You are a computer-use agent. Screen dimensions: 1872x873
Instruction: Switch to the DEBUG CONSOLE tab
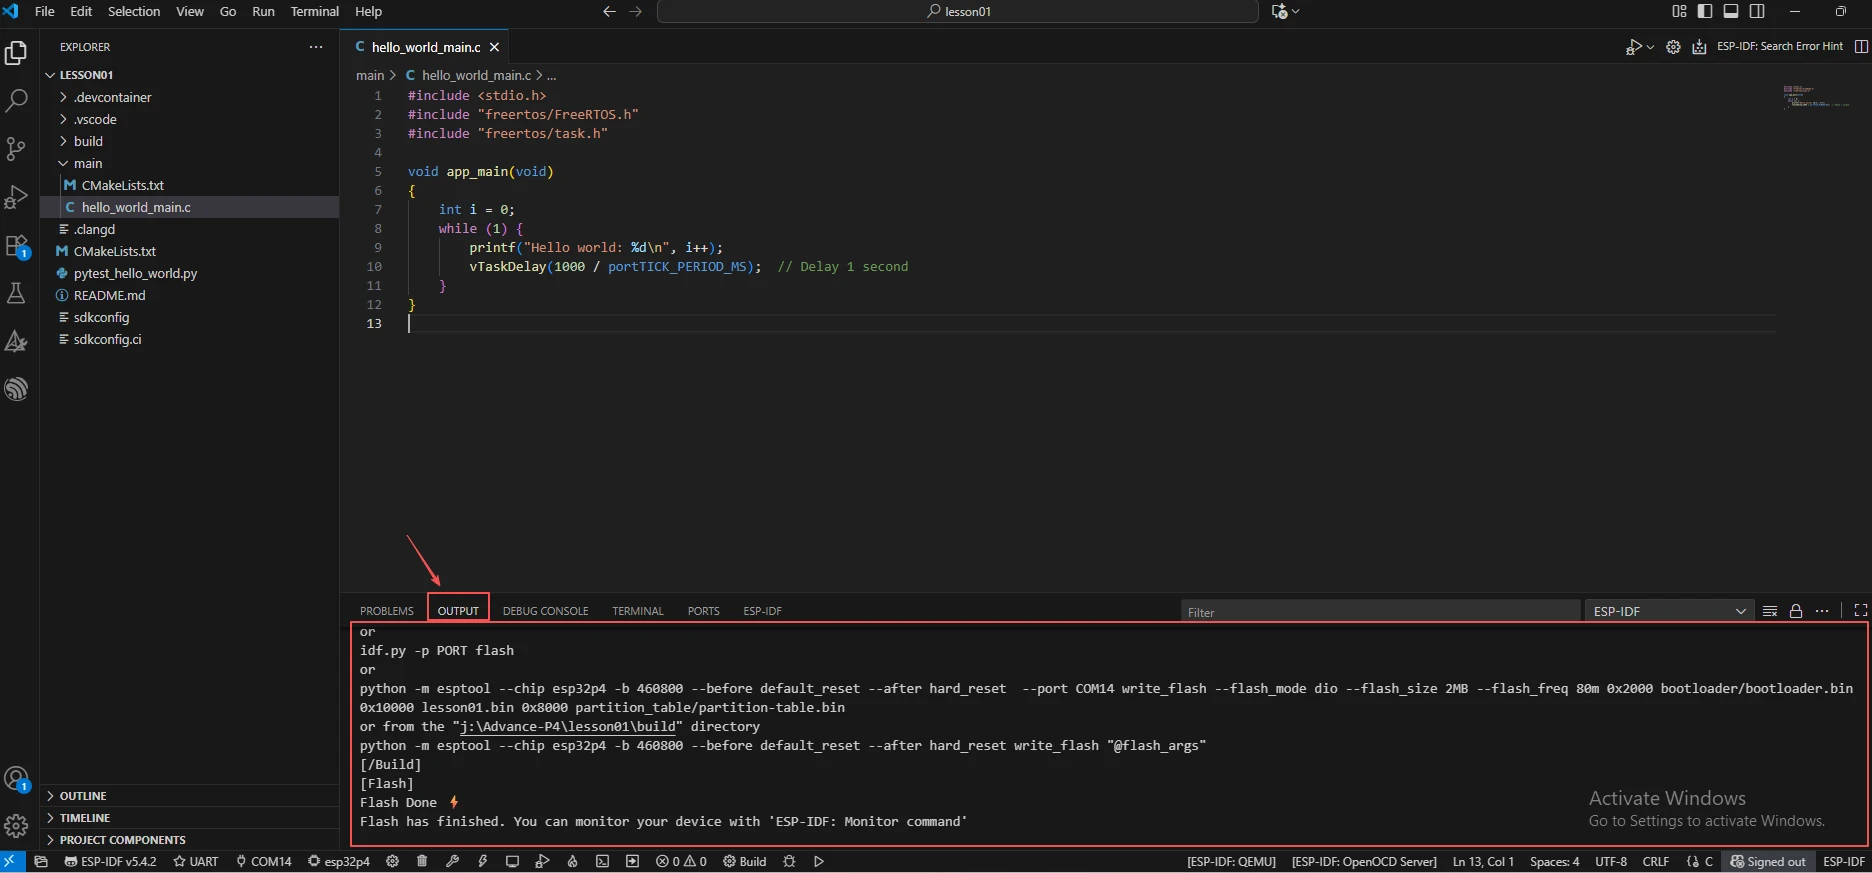(545, 611)
